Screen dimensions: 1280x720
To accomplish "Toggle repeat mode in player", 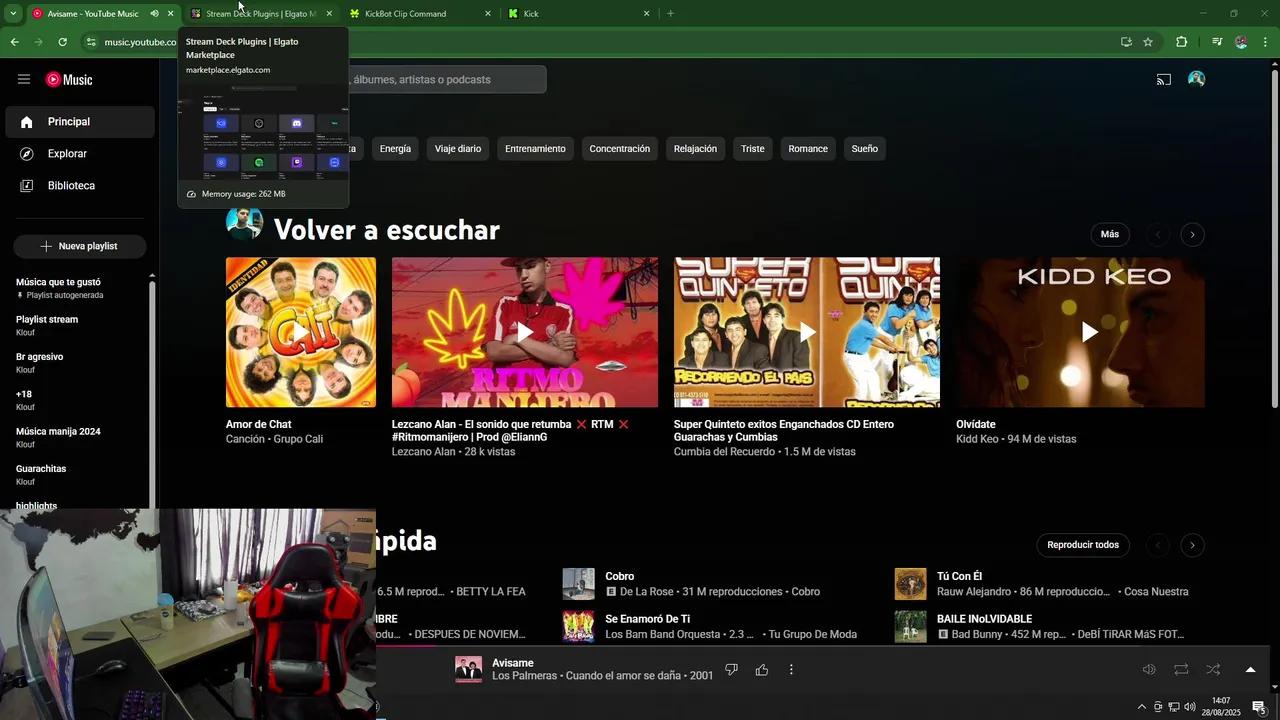I will [x=1181, y=670].
